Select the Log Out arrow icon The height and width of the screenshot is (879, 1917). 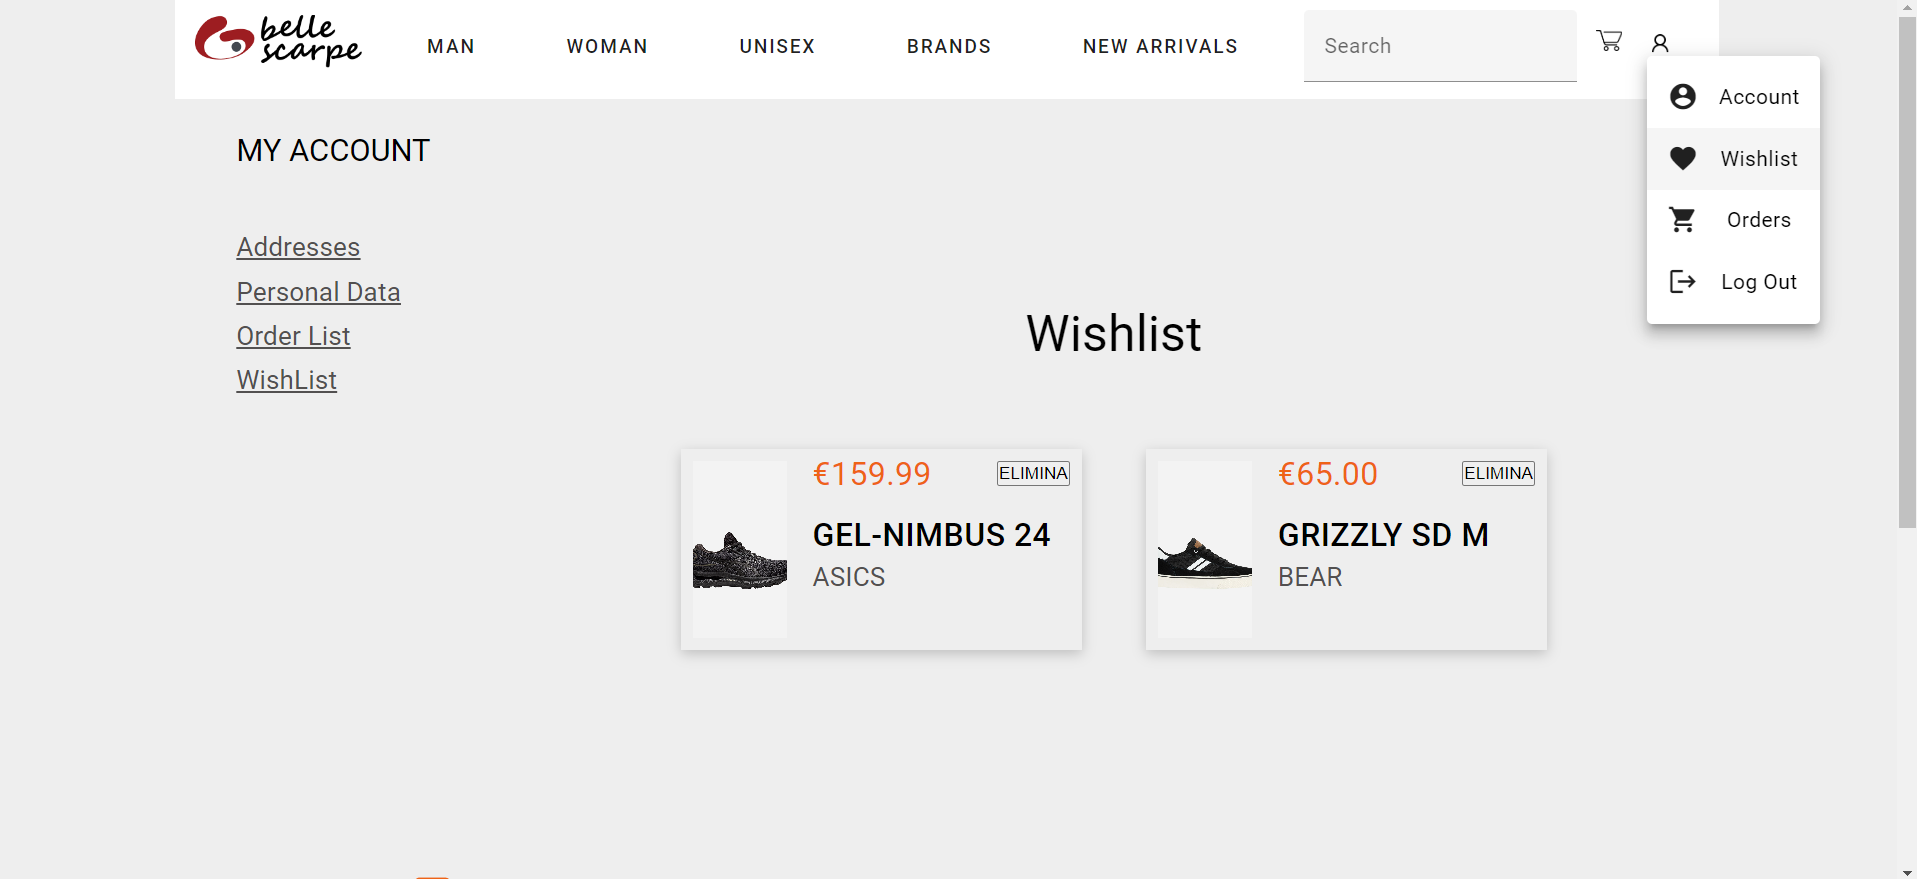pos(1682,281)
